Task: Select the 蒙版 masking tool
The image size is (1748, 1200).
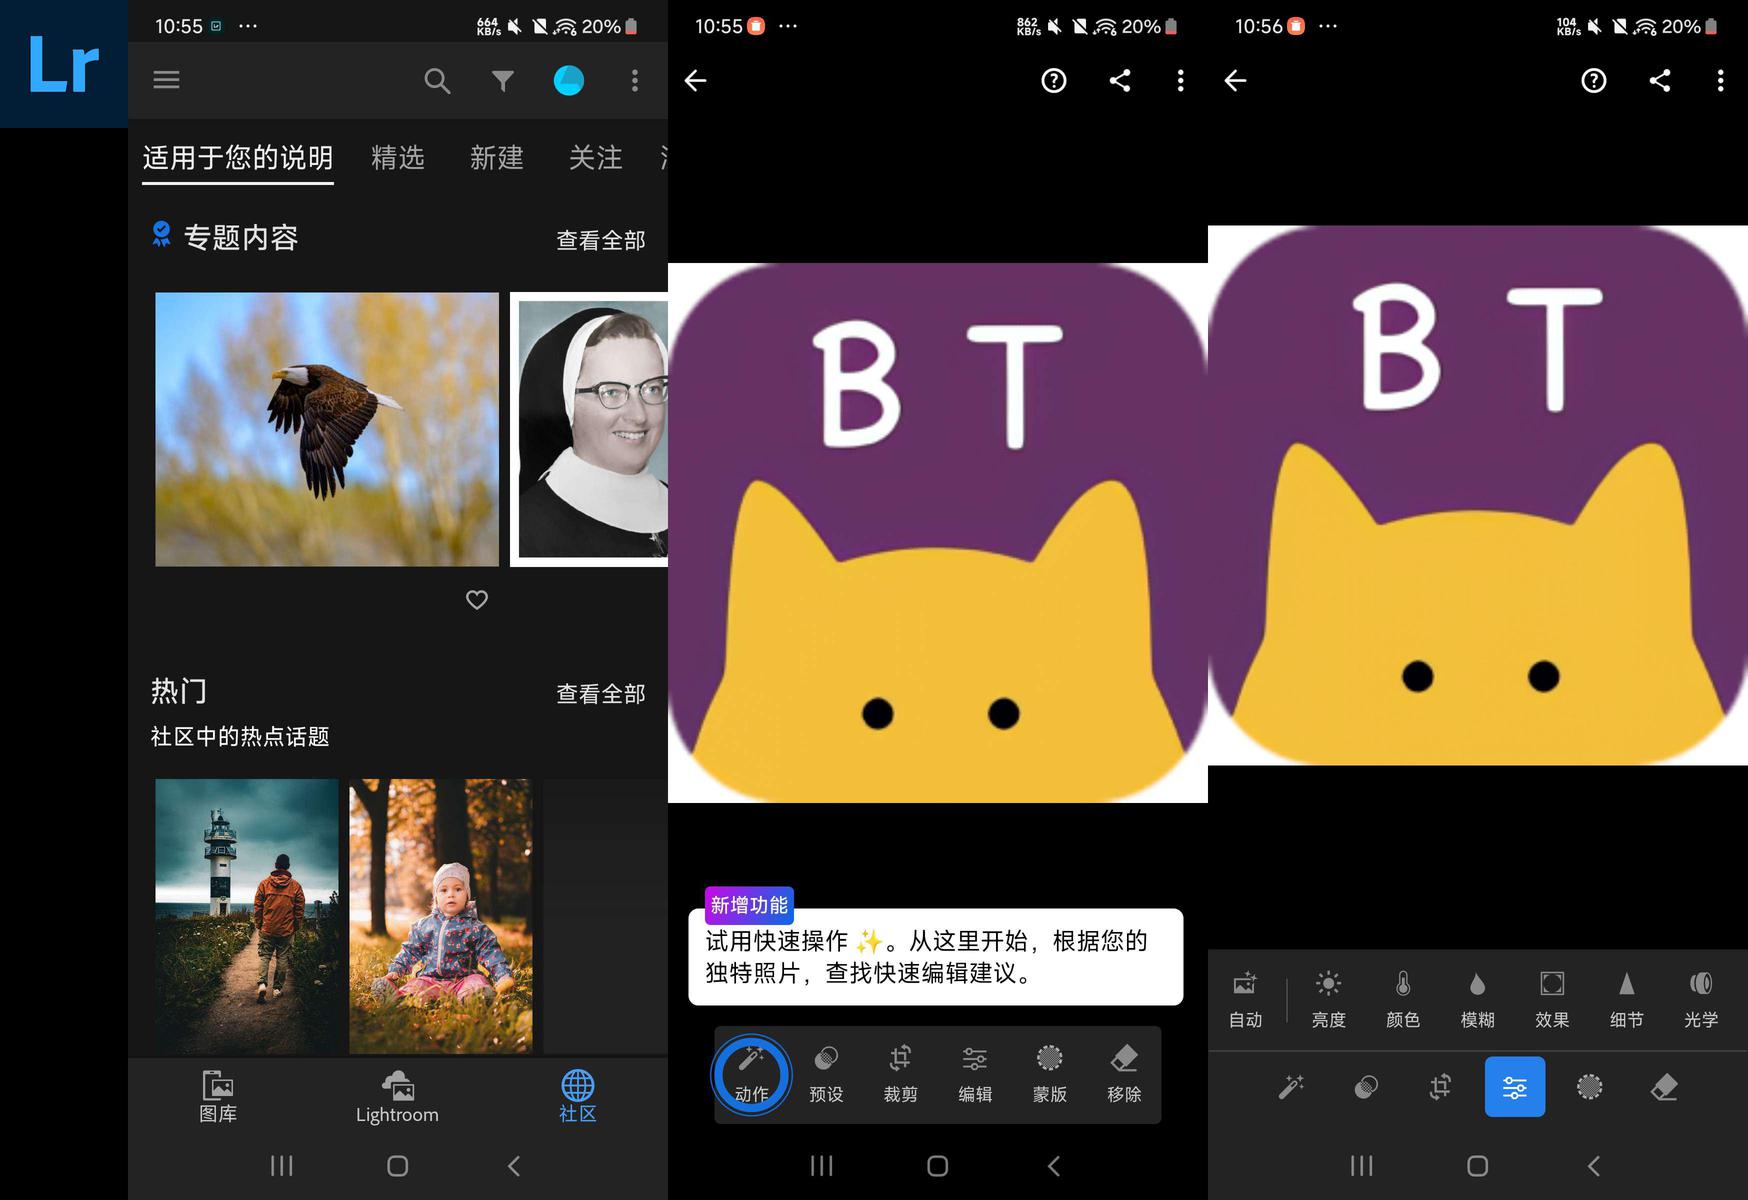Action: (1049, 1074)
